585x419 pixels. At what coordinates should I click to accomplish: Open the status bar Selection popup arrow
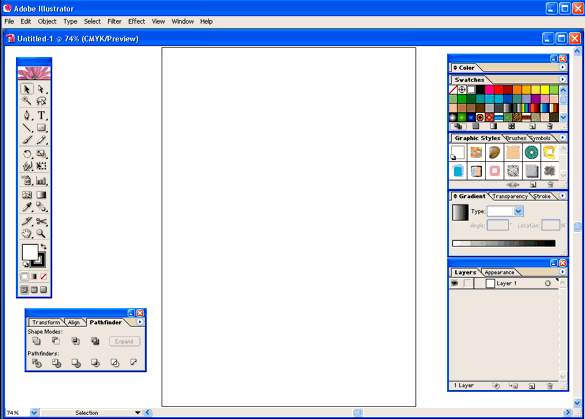(137, 412)
